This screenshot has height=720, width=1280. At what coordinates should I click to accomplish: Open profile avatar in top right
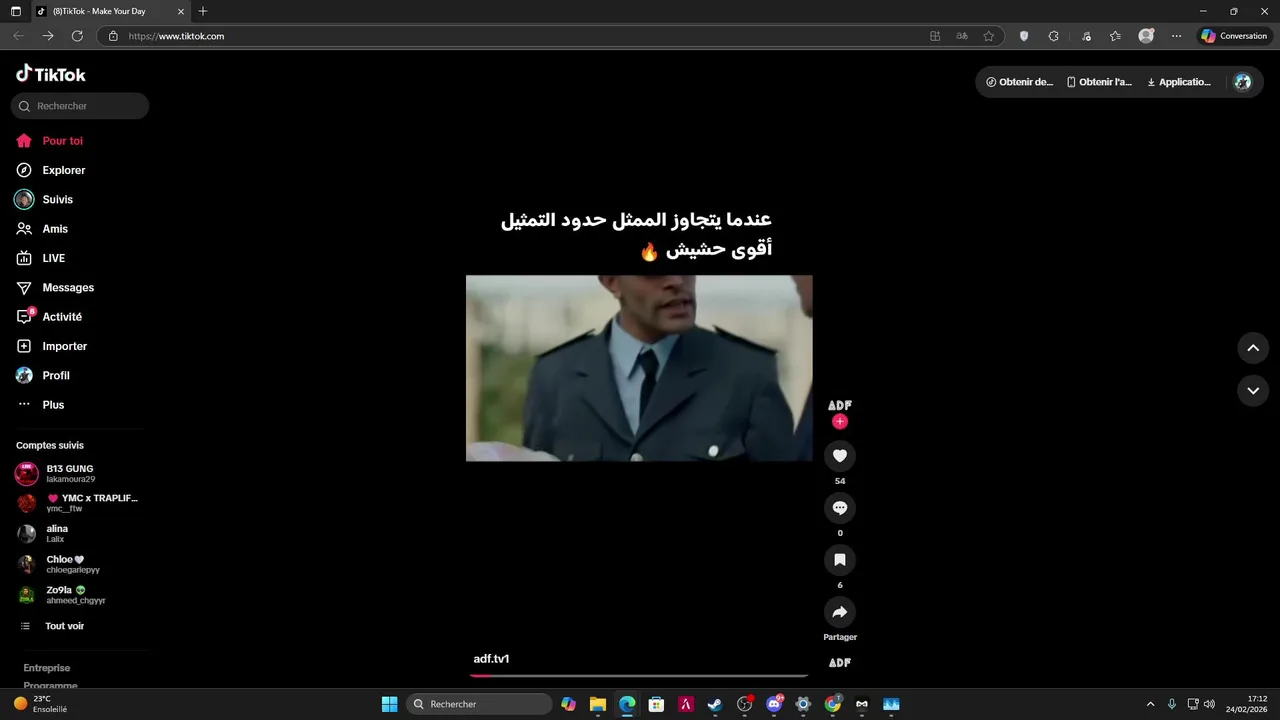point(1243,82)
